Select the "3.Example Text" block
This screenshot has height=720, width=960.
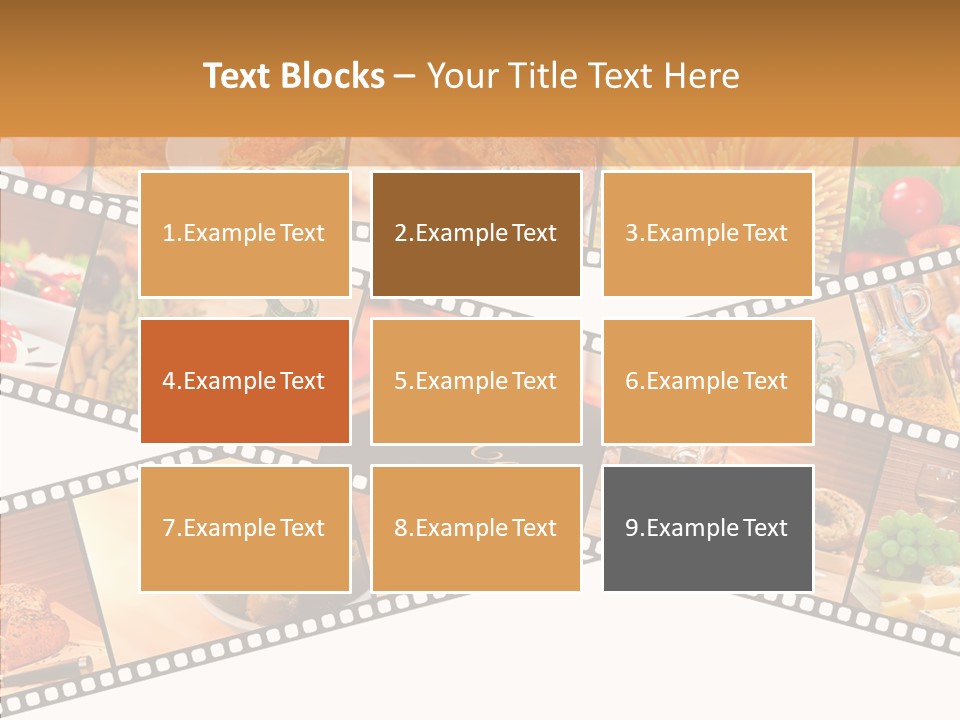707,234
